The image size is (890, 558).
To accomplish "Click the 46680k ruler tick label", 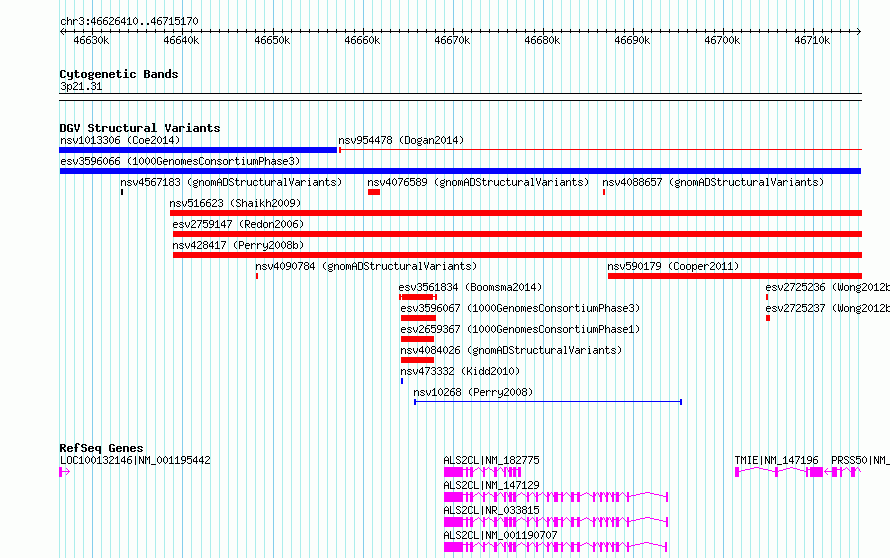I will point(542,41).
